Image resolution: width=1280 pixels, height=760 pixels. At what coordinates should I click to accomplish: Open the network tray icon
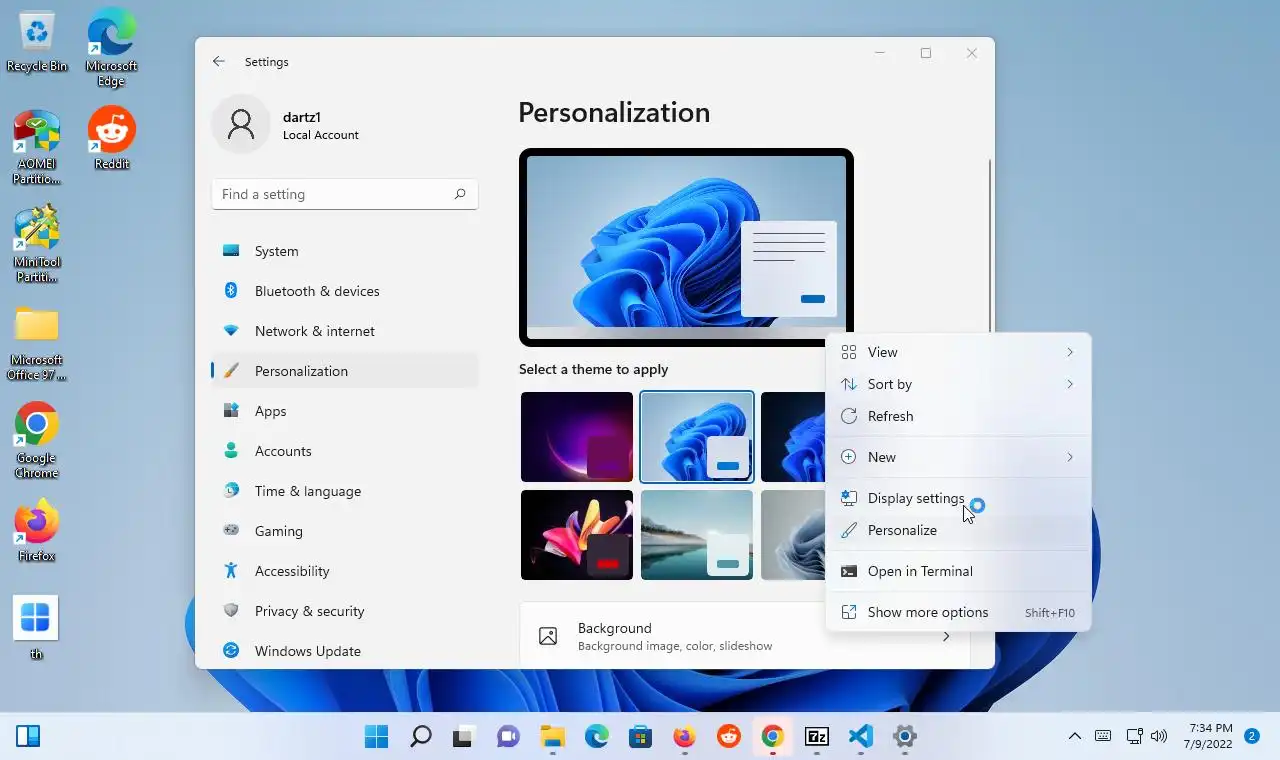(1135, 737)
